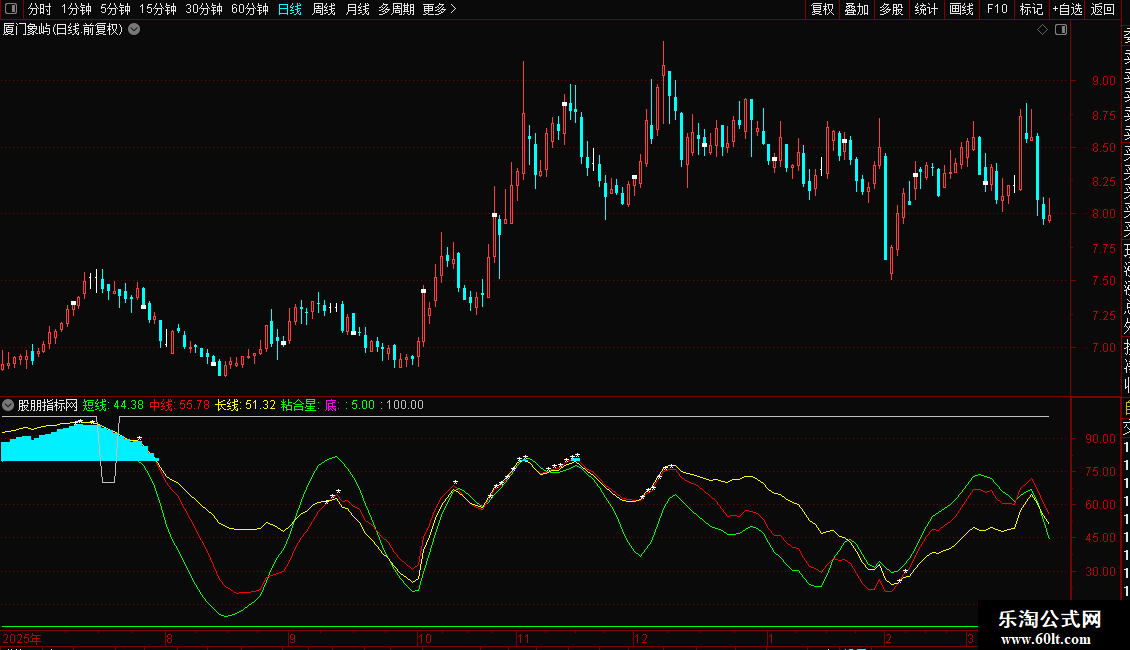Click the 厦门象屿(日线.前复权) chart title
Image resolution: width=1130 pixels, height=650 pixels.
click(x=63, y=30)
